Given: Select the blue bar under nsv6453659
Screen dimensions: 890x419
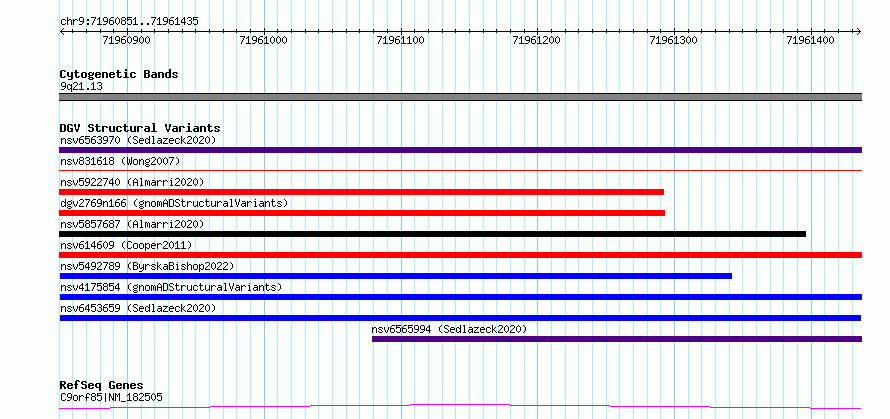Looking at the screenshot, I should [460, 318].
